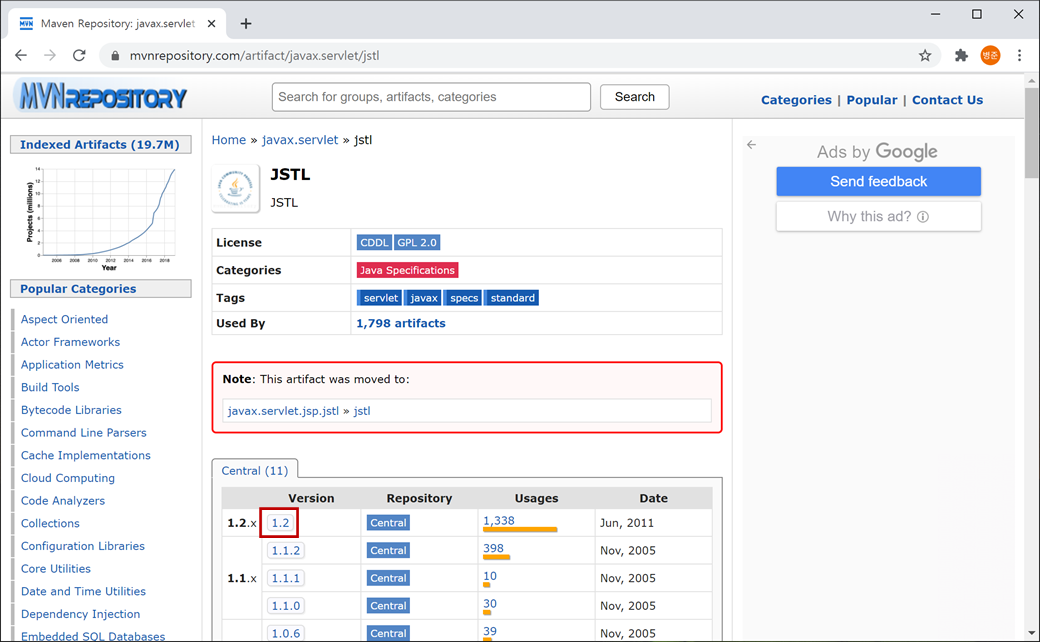Click the Central badge in the 1.2 row
The width and height of the screenshot is (1040, 642).
(x=388, y=523)
